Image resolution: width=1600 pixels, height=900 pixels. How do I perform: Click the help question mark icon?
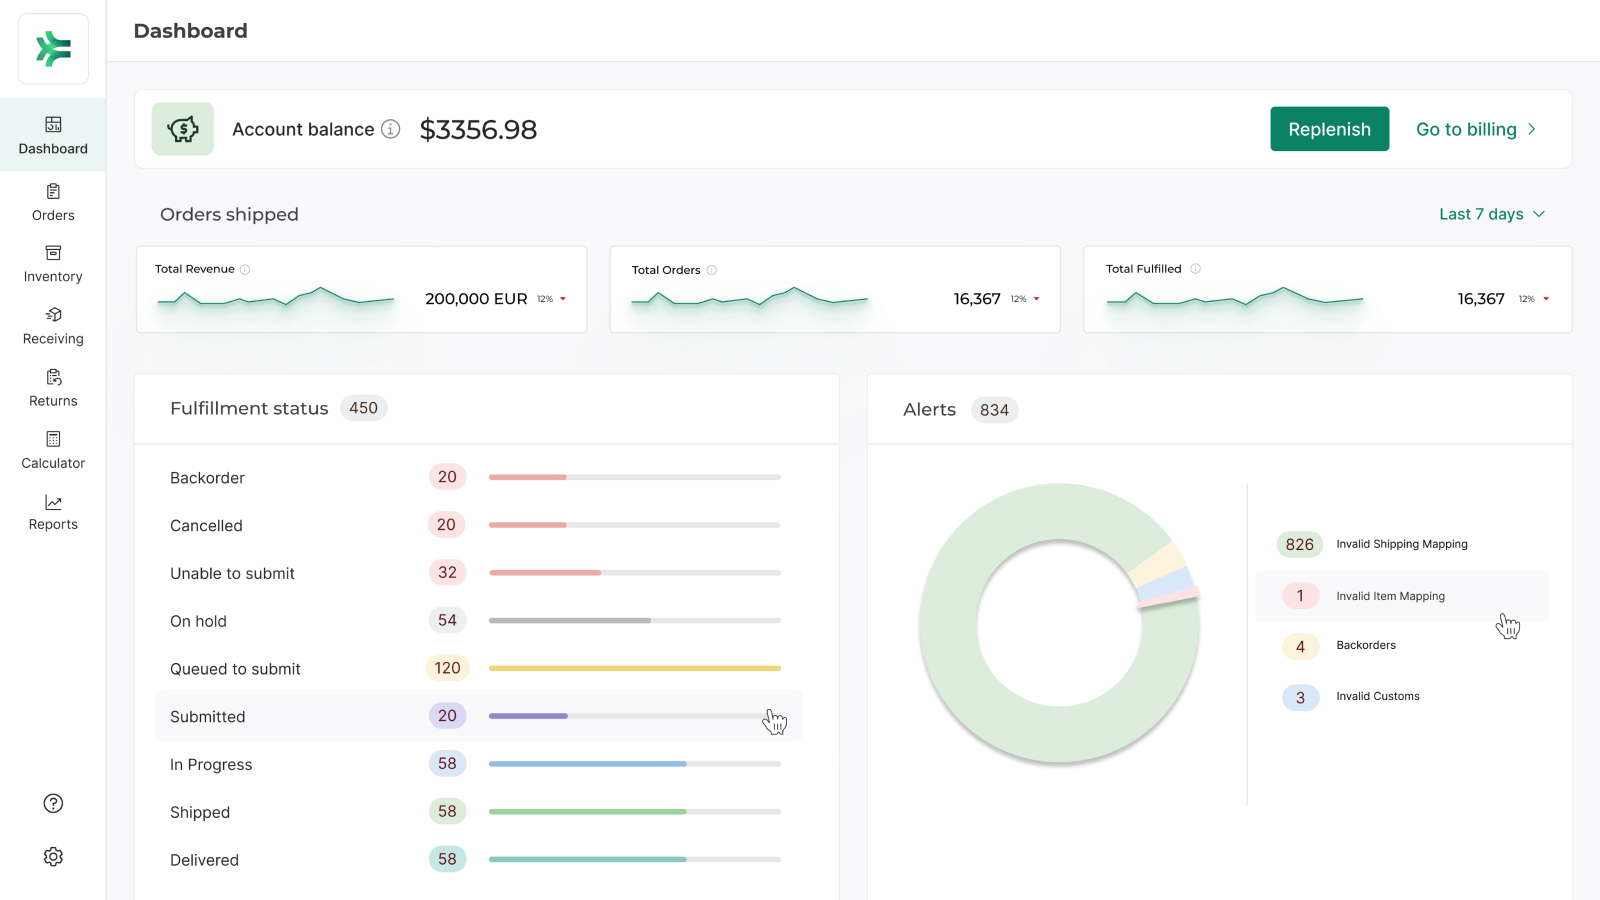coord(53,804)
